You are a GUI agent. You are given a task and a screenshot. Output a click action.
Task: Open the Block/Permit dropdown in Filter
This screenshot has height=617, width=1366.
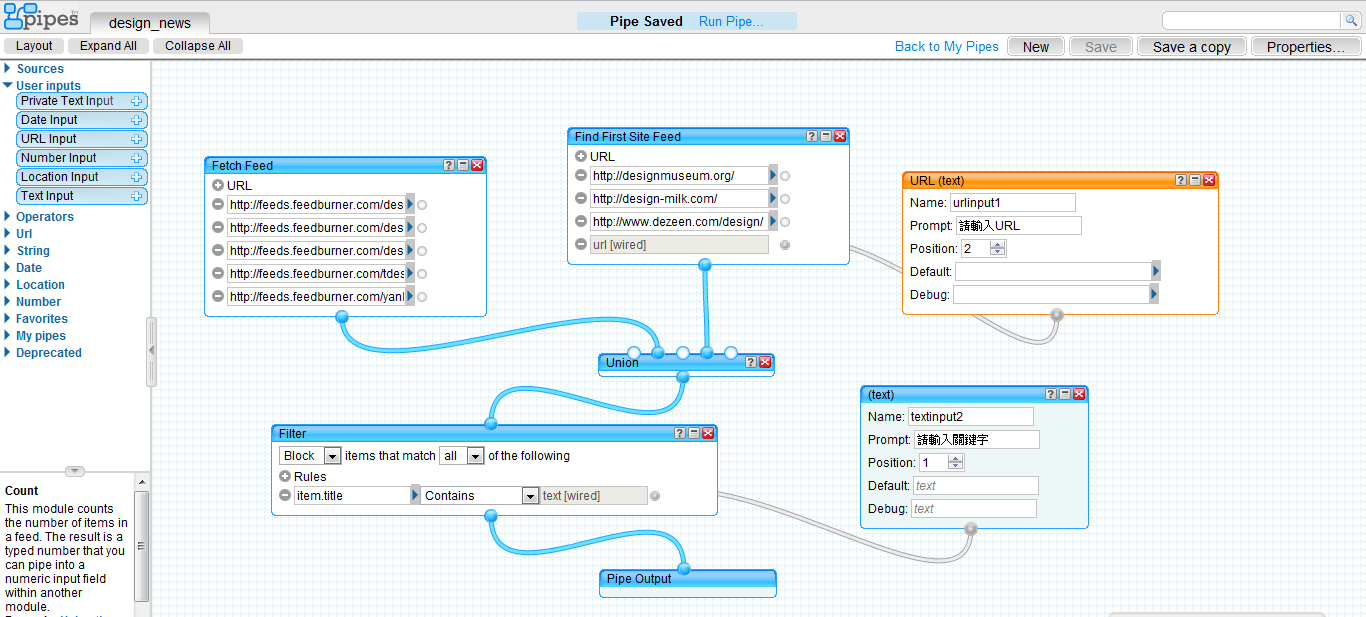pos(333,456)
